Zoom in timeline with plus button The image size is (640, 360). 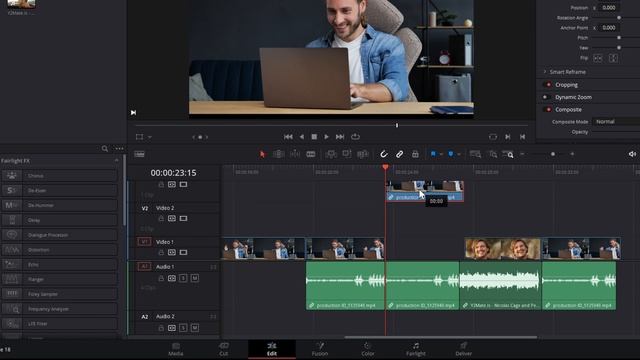pyautogui.click(x=572, y=154)
